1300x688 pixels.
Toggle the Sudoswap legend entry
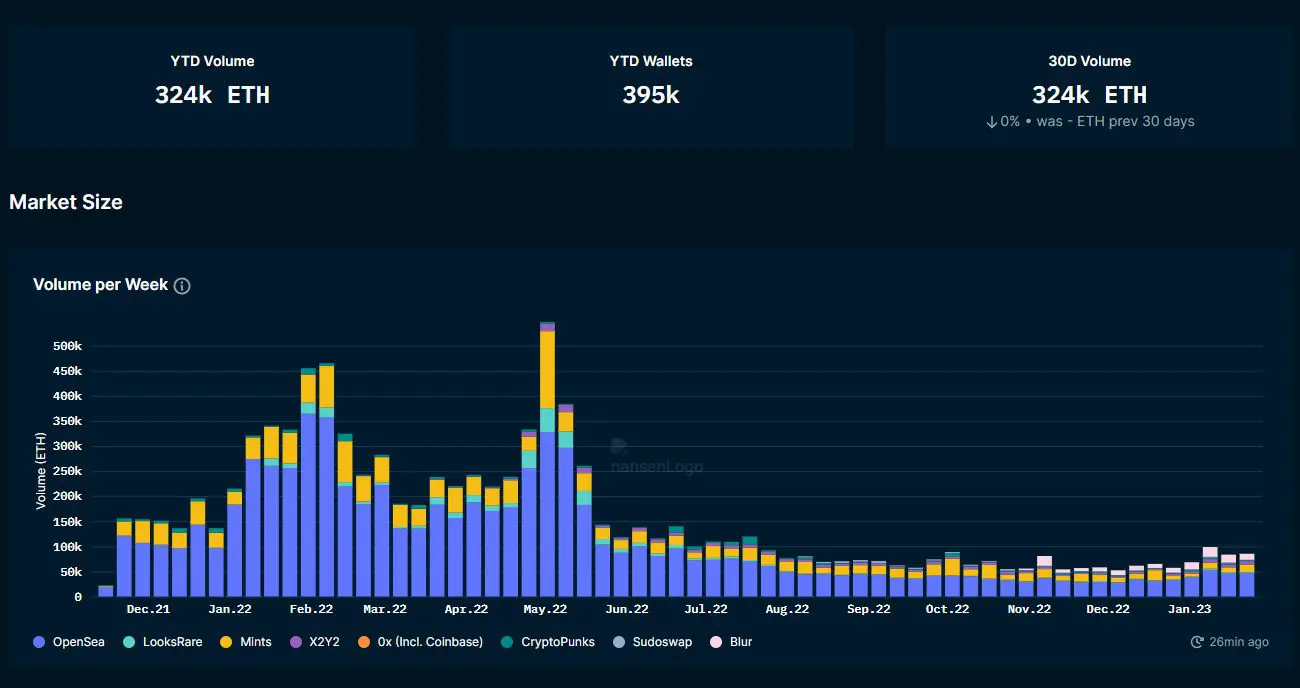tap(651, 642)
